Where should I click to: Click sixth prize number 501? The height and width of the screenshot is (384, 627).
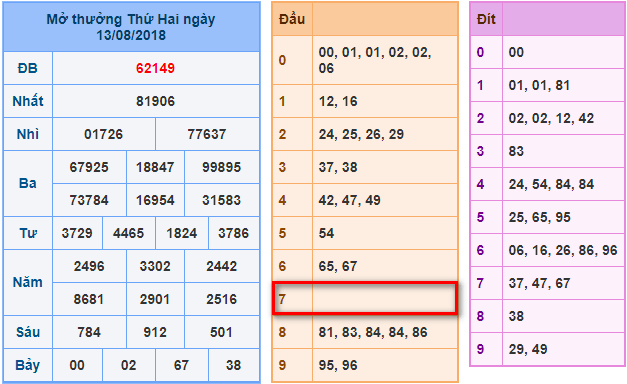pyautogui.click(x=221, y=332)
